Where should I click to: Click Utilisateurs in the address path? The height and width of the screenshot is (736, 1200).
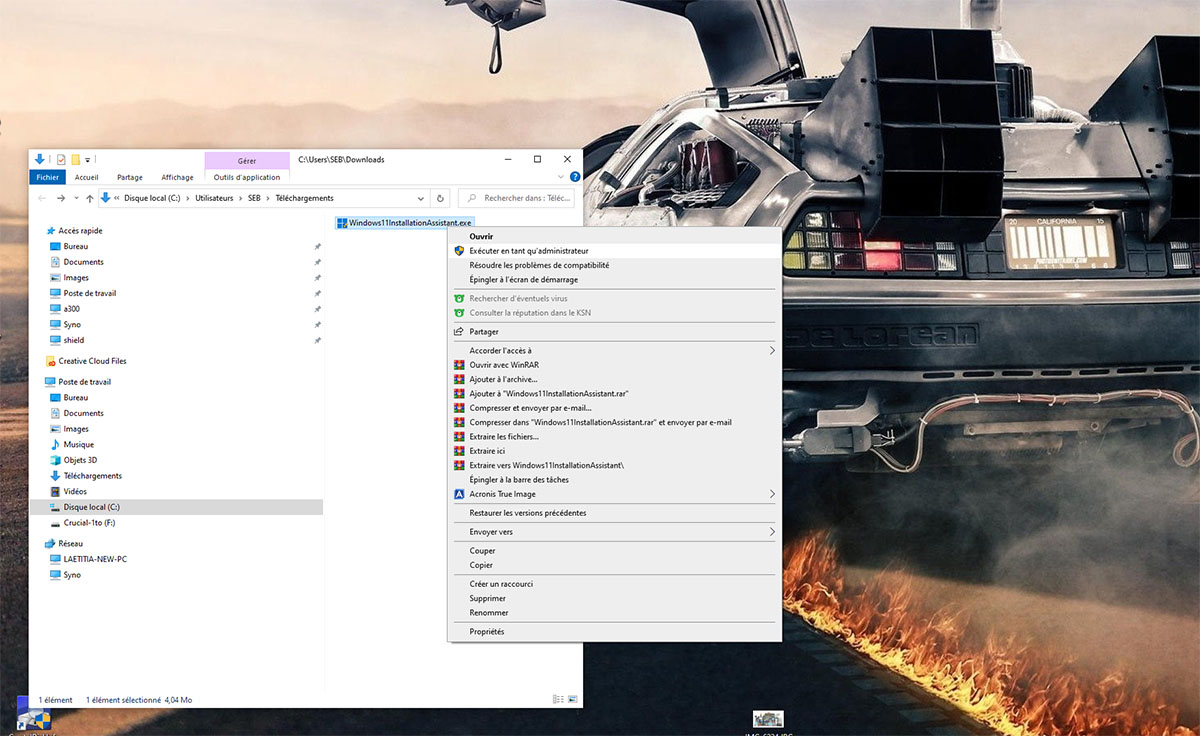214,198
